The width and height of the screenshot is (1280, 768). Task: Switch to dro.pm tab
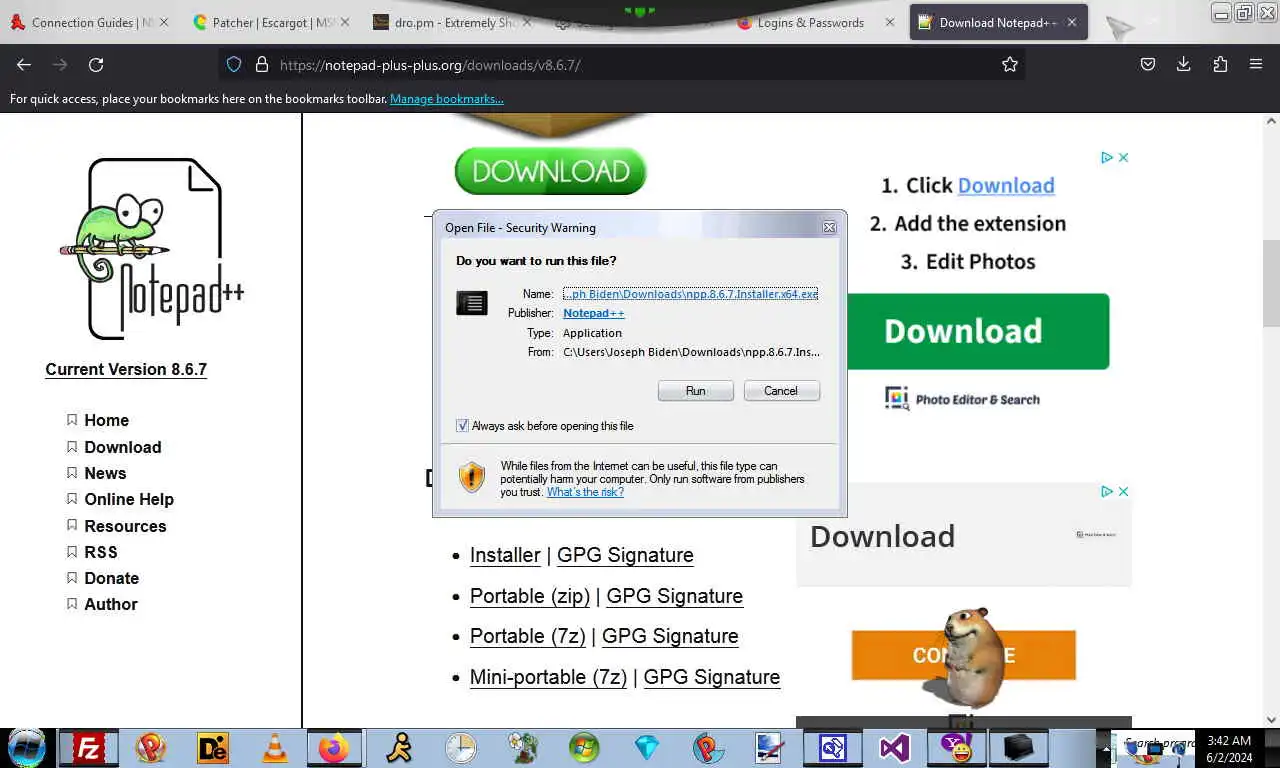[x=452, y=22]
